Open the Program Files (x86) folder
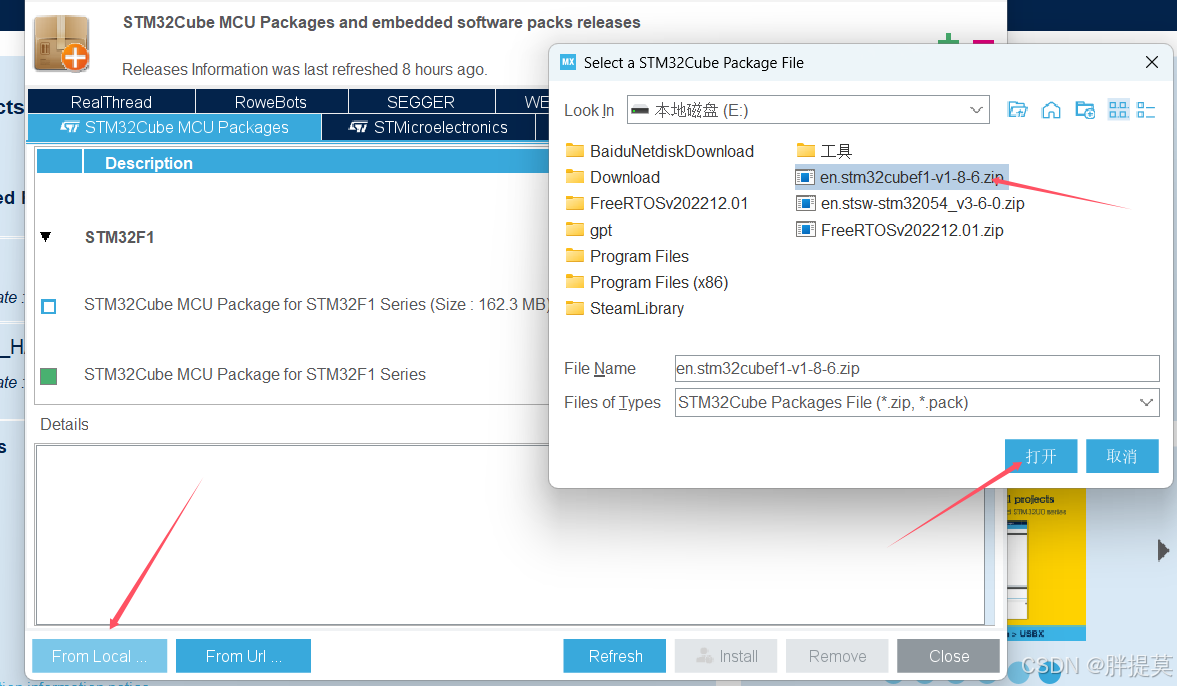This screenshot has width=1177, height=686. (646, 282)
